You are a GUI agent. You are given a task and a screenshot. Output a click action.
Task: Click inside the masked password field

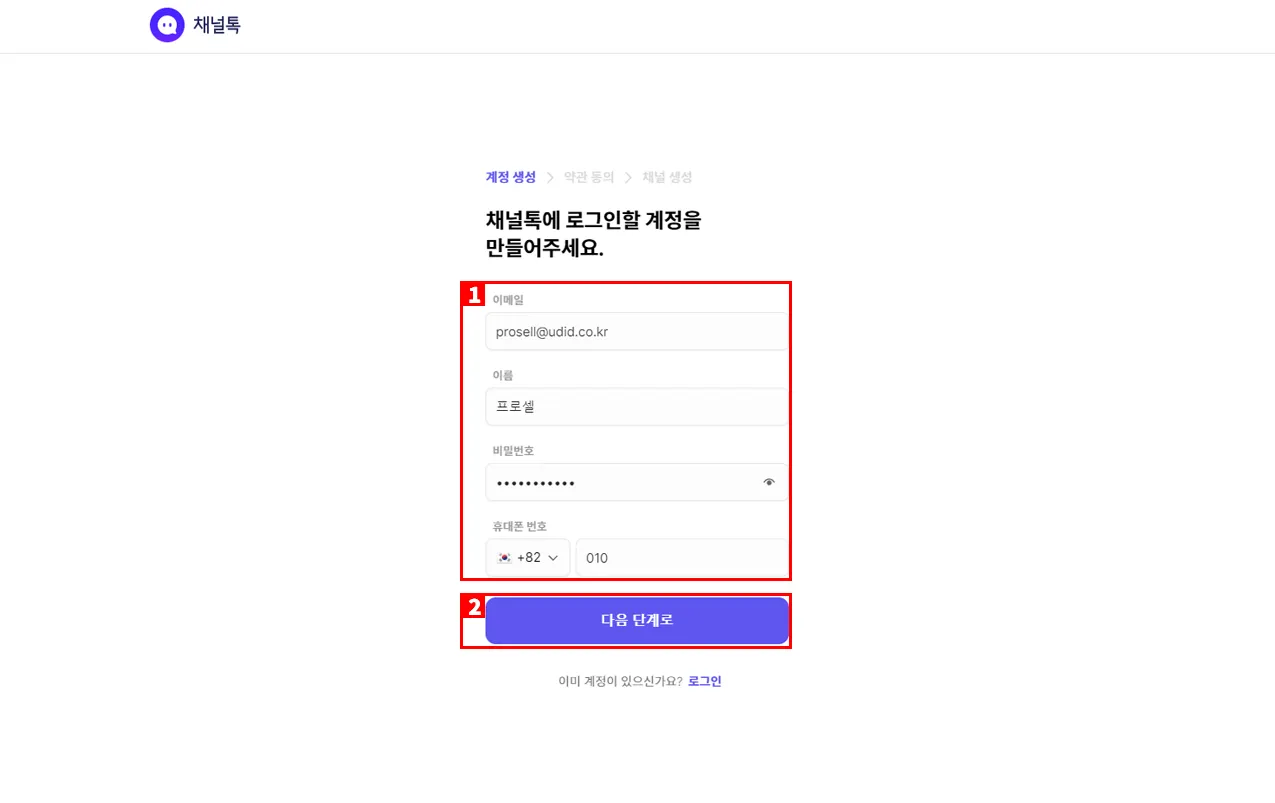click(x=620, y=482)
